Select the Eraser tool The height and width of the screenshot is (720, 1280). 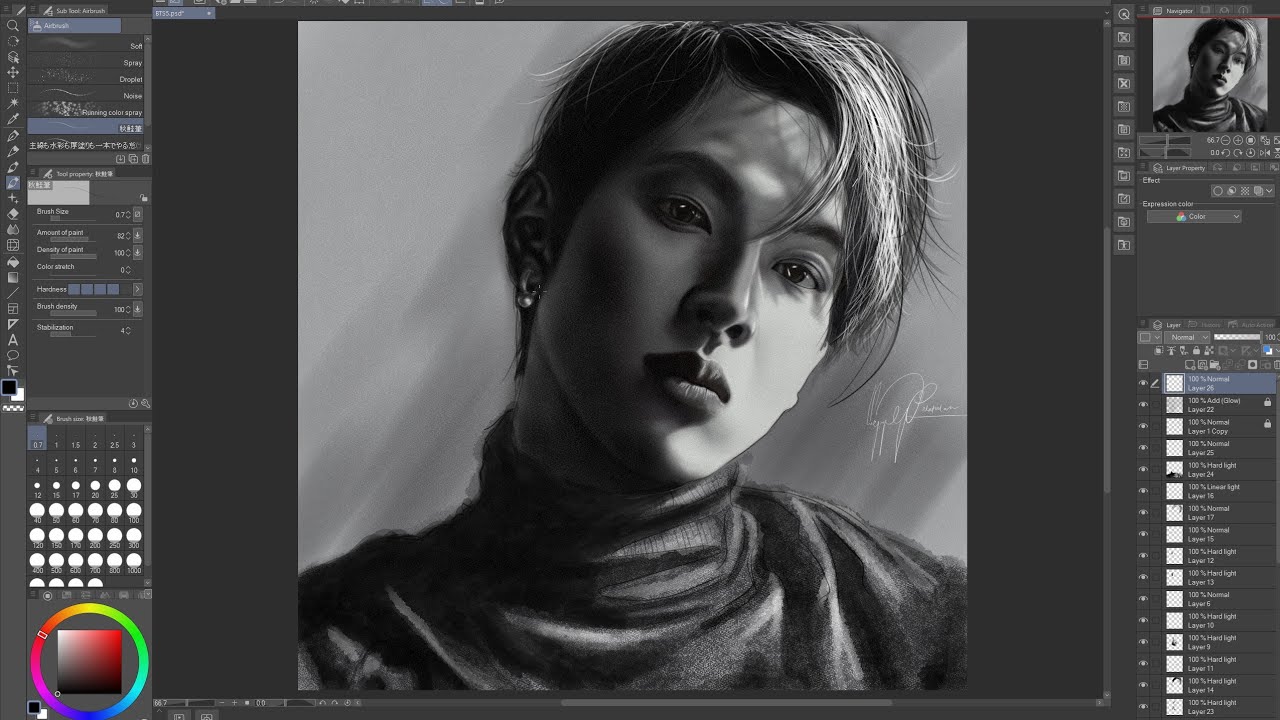click(x=13, y=214)
